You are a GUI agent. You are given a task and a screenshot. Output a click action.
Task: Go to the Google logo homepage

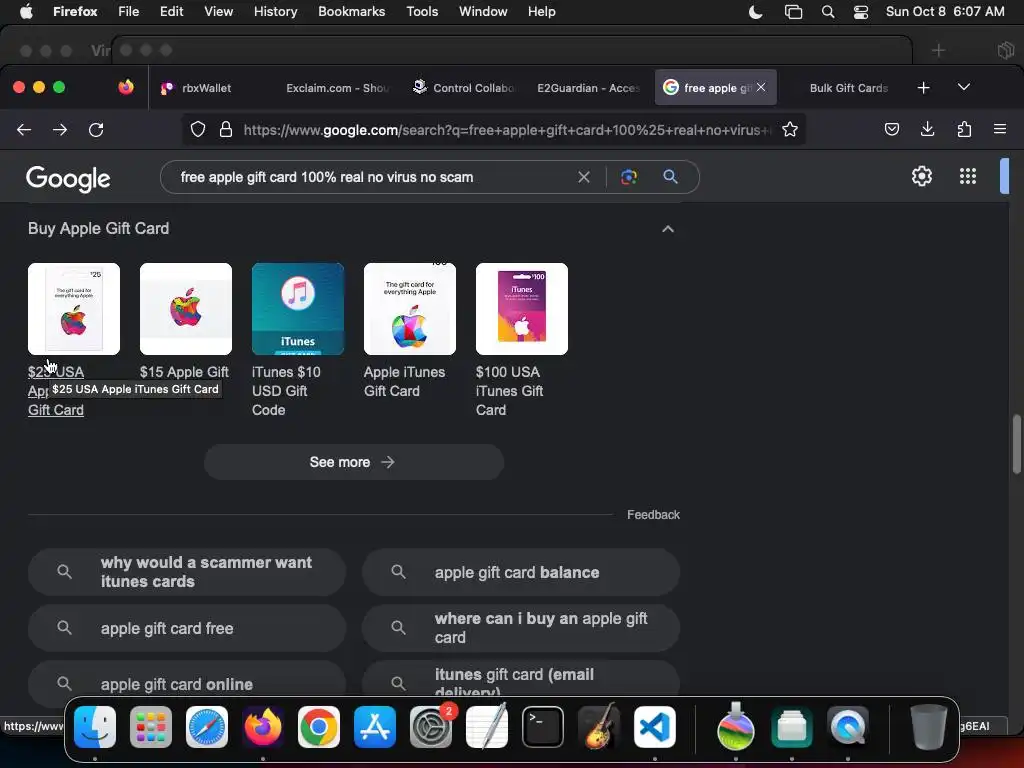pyautogui.click(x=68, y=178)
